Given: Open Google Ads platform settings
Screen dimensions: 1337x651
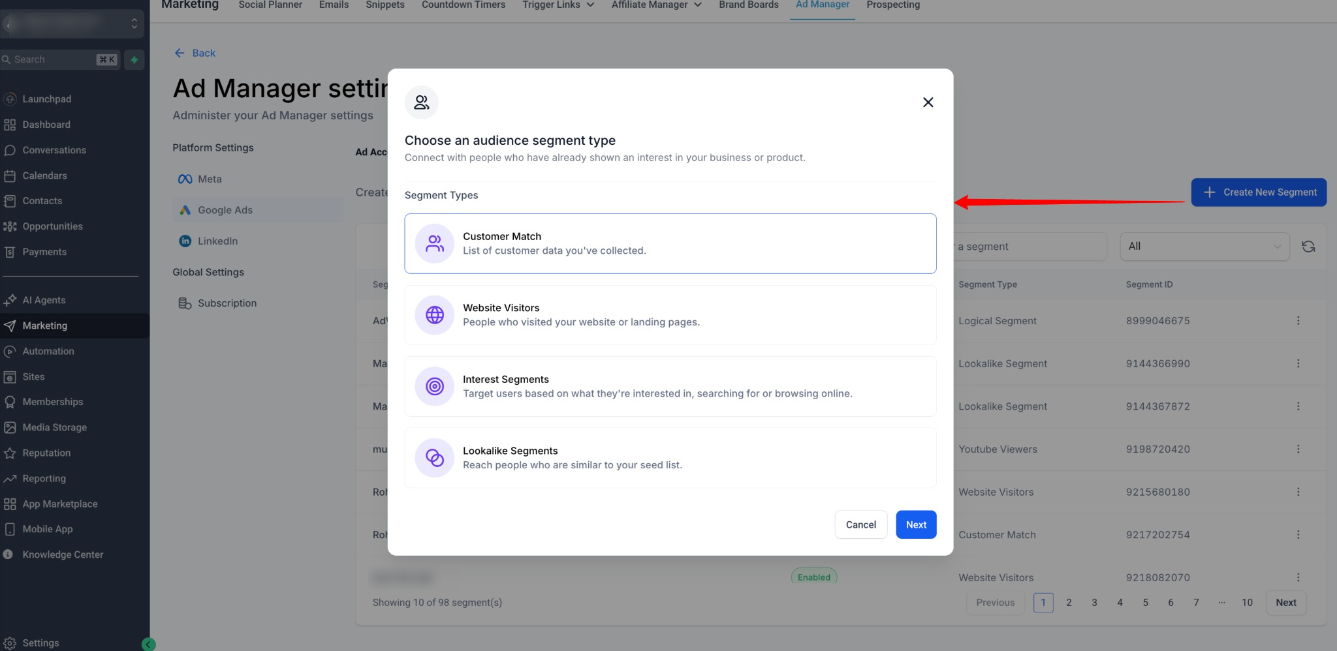Looking at the screenshot, I should [x=256, y=210].
